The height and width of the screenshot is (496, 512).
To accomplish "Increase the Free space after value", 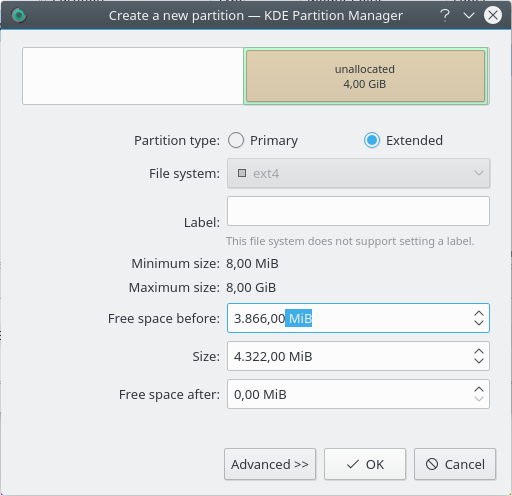I will pyautogui.click(x=479, y=390).
